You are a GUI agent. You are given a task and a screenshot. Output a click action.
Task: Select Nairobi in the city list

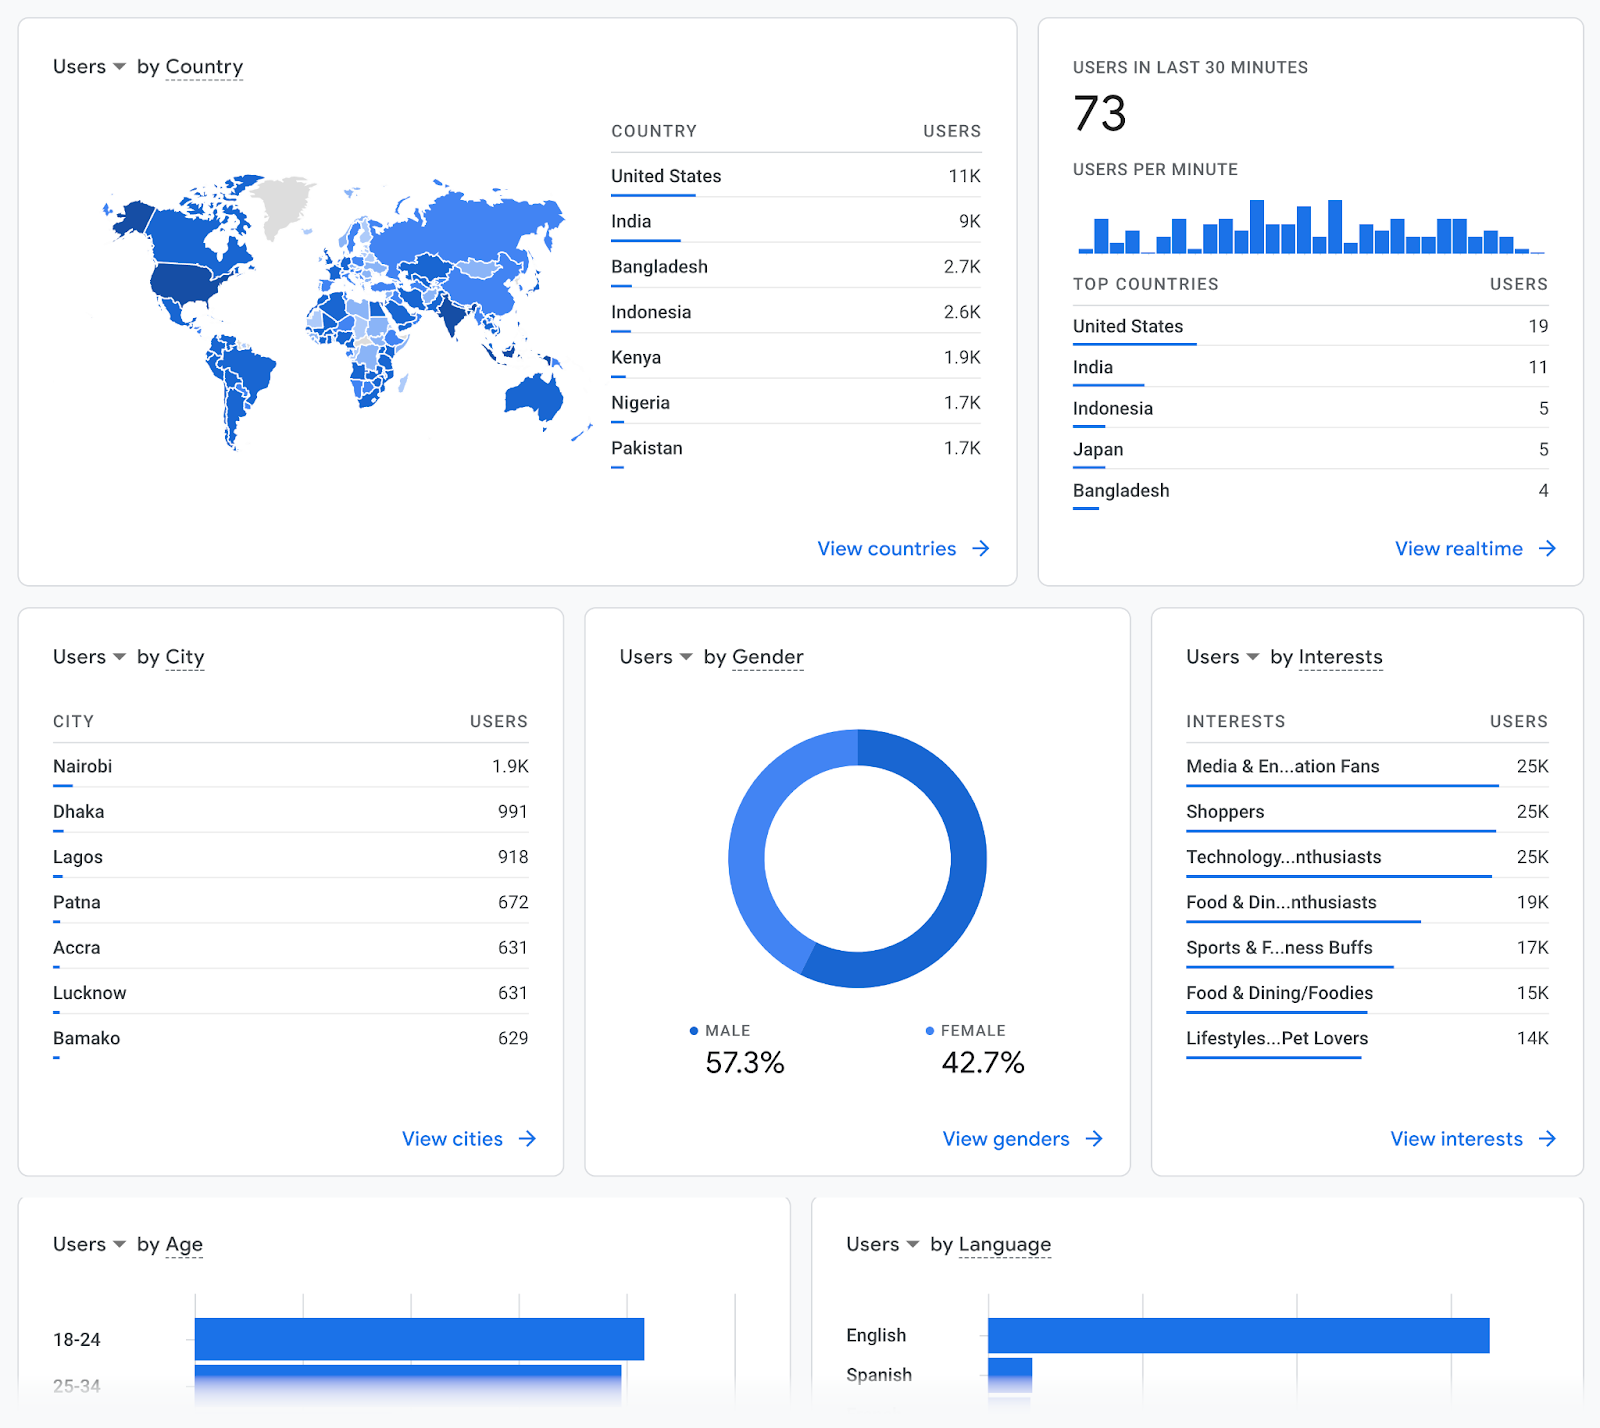pos(82,766)
